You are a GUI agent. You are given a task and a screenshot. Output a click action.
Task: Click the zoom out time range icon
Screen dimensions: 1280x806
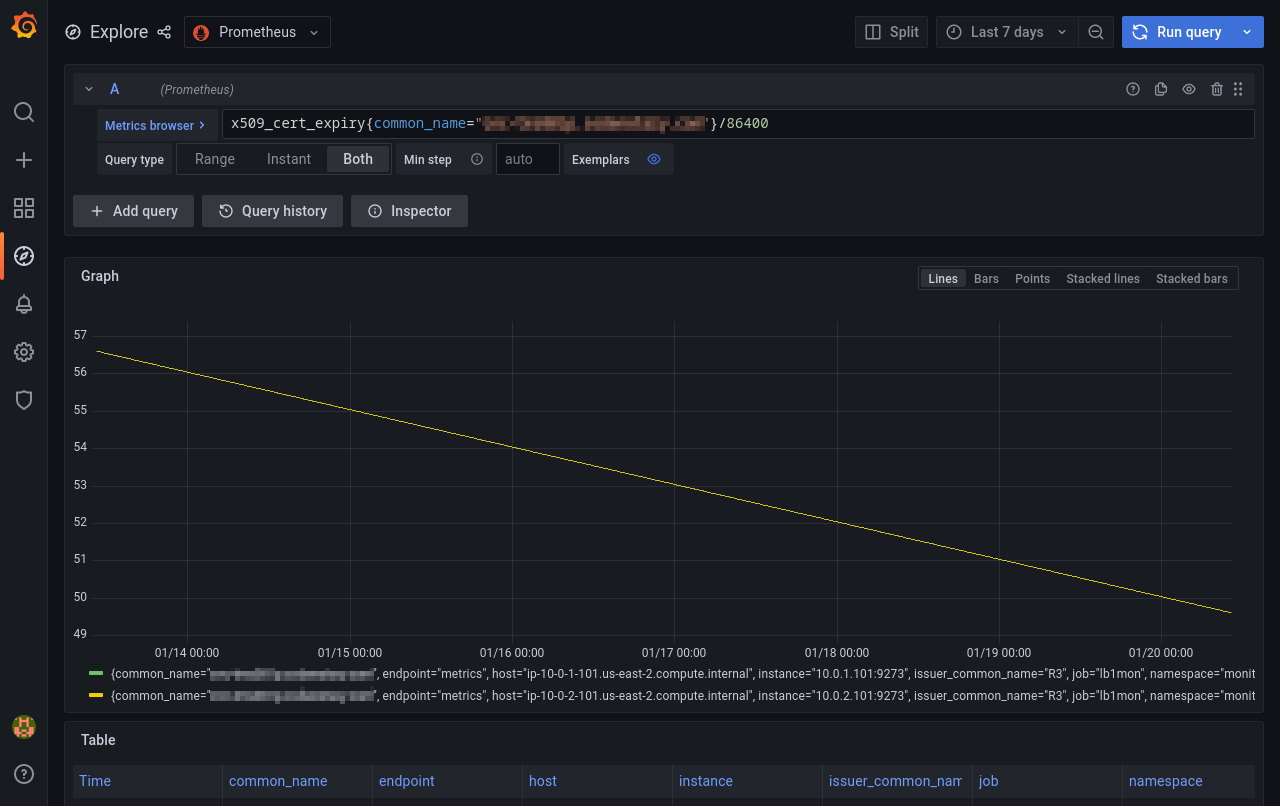[x=1095, y=32]
